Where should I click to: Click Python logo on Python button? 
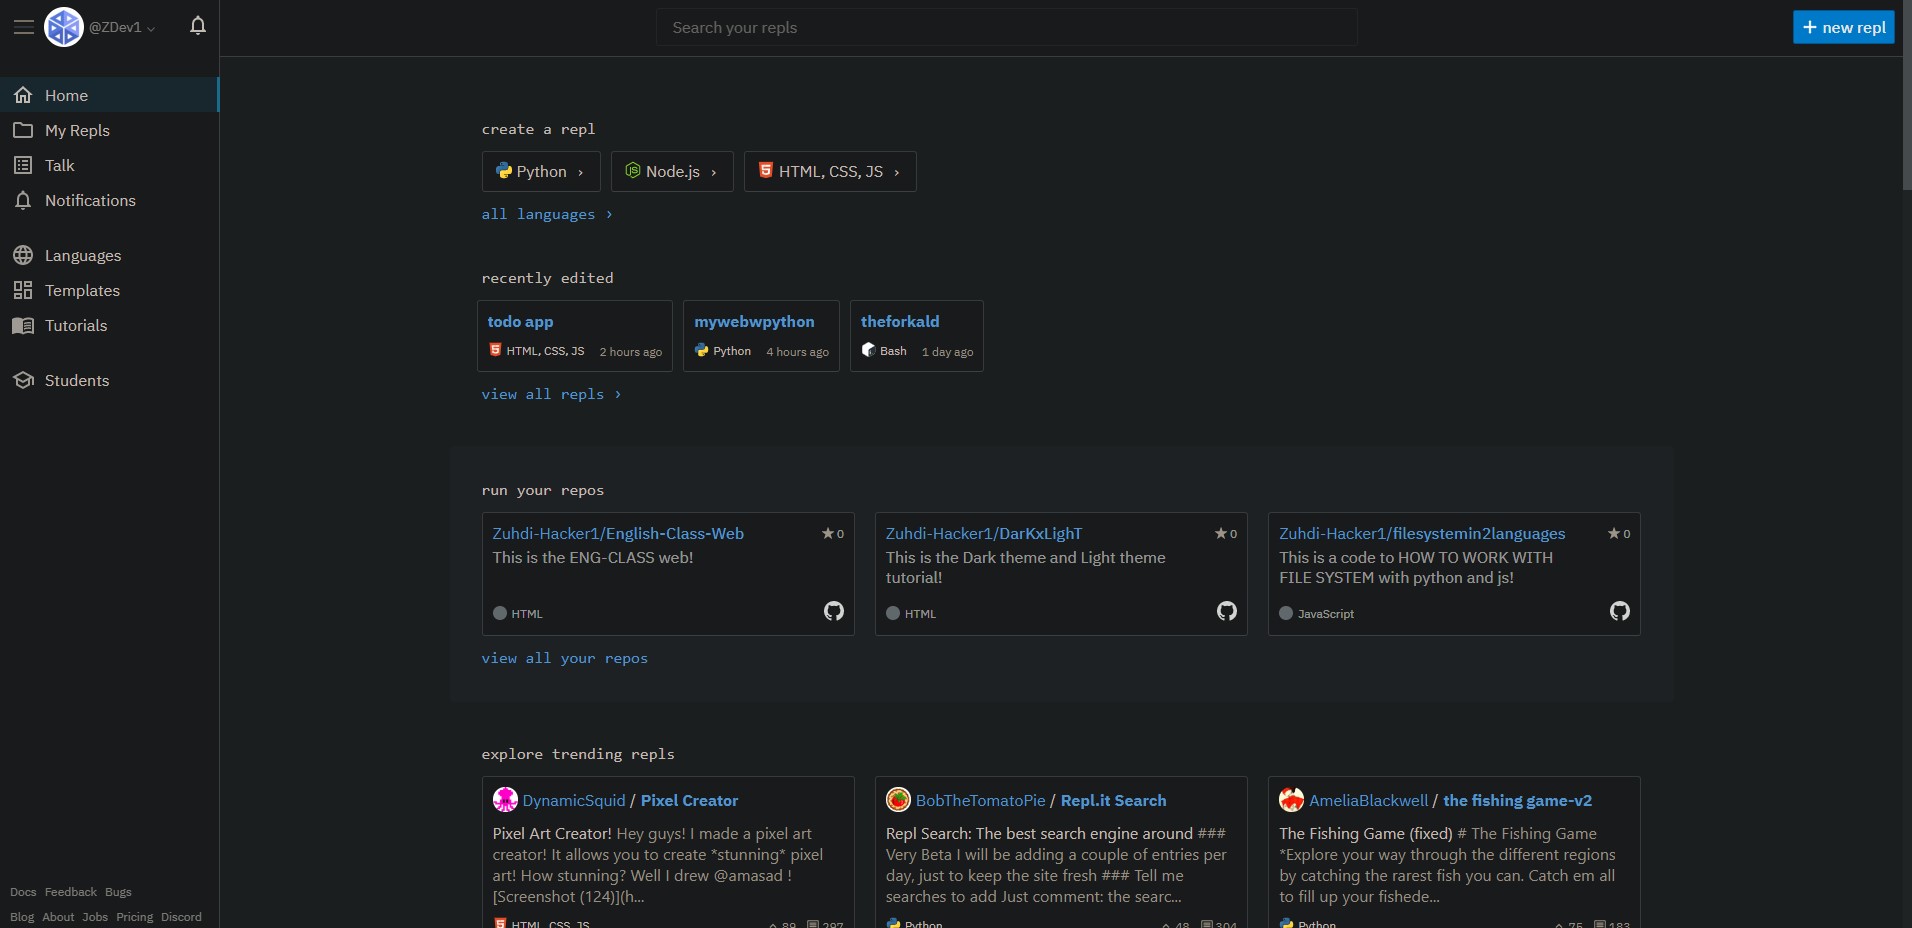pyautogui.click(x=504, y=171)
